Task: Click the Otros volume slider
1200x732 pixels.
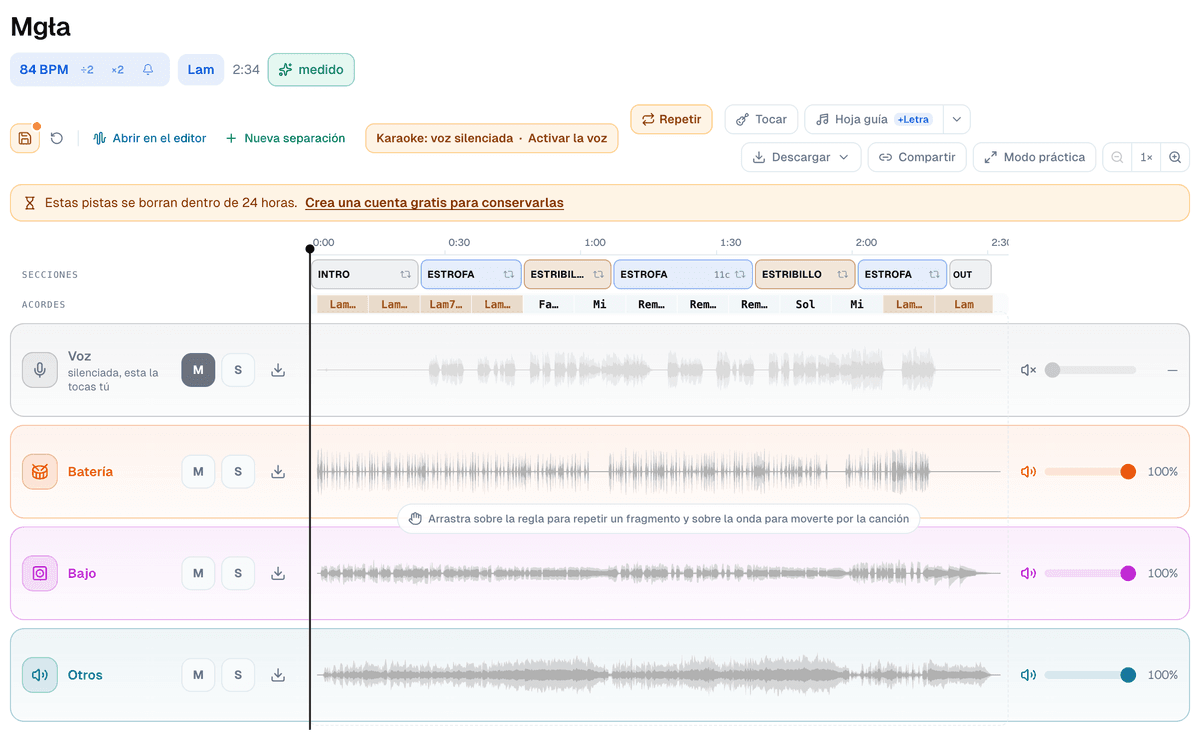Action: 1090,675
